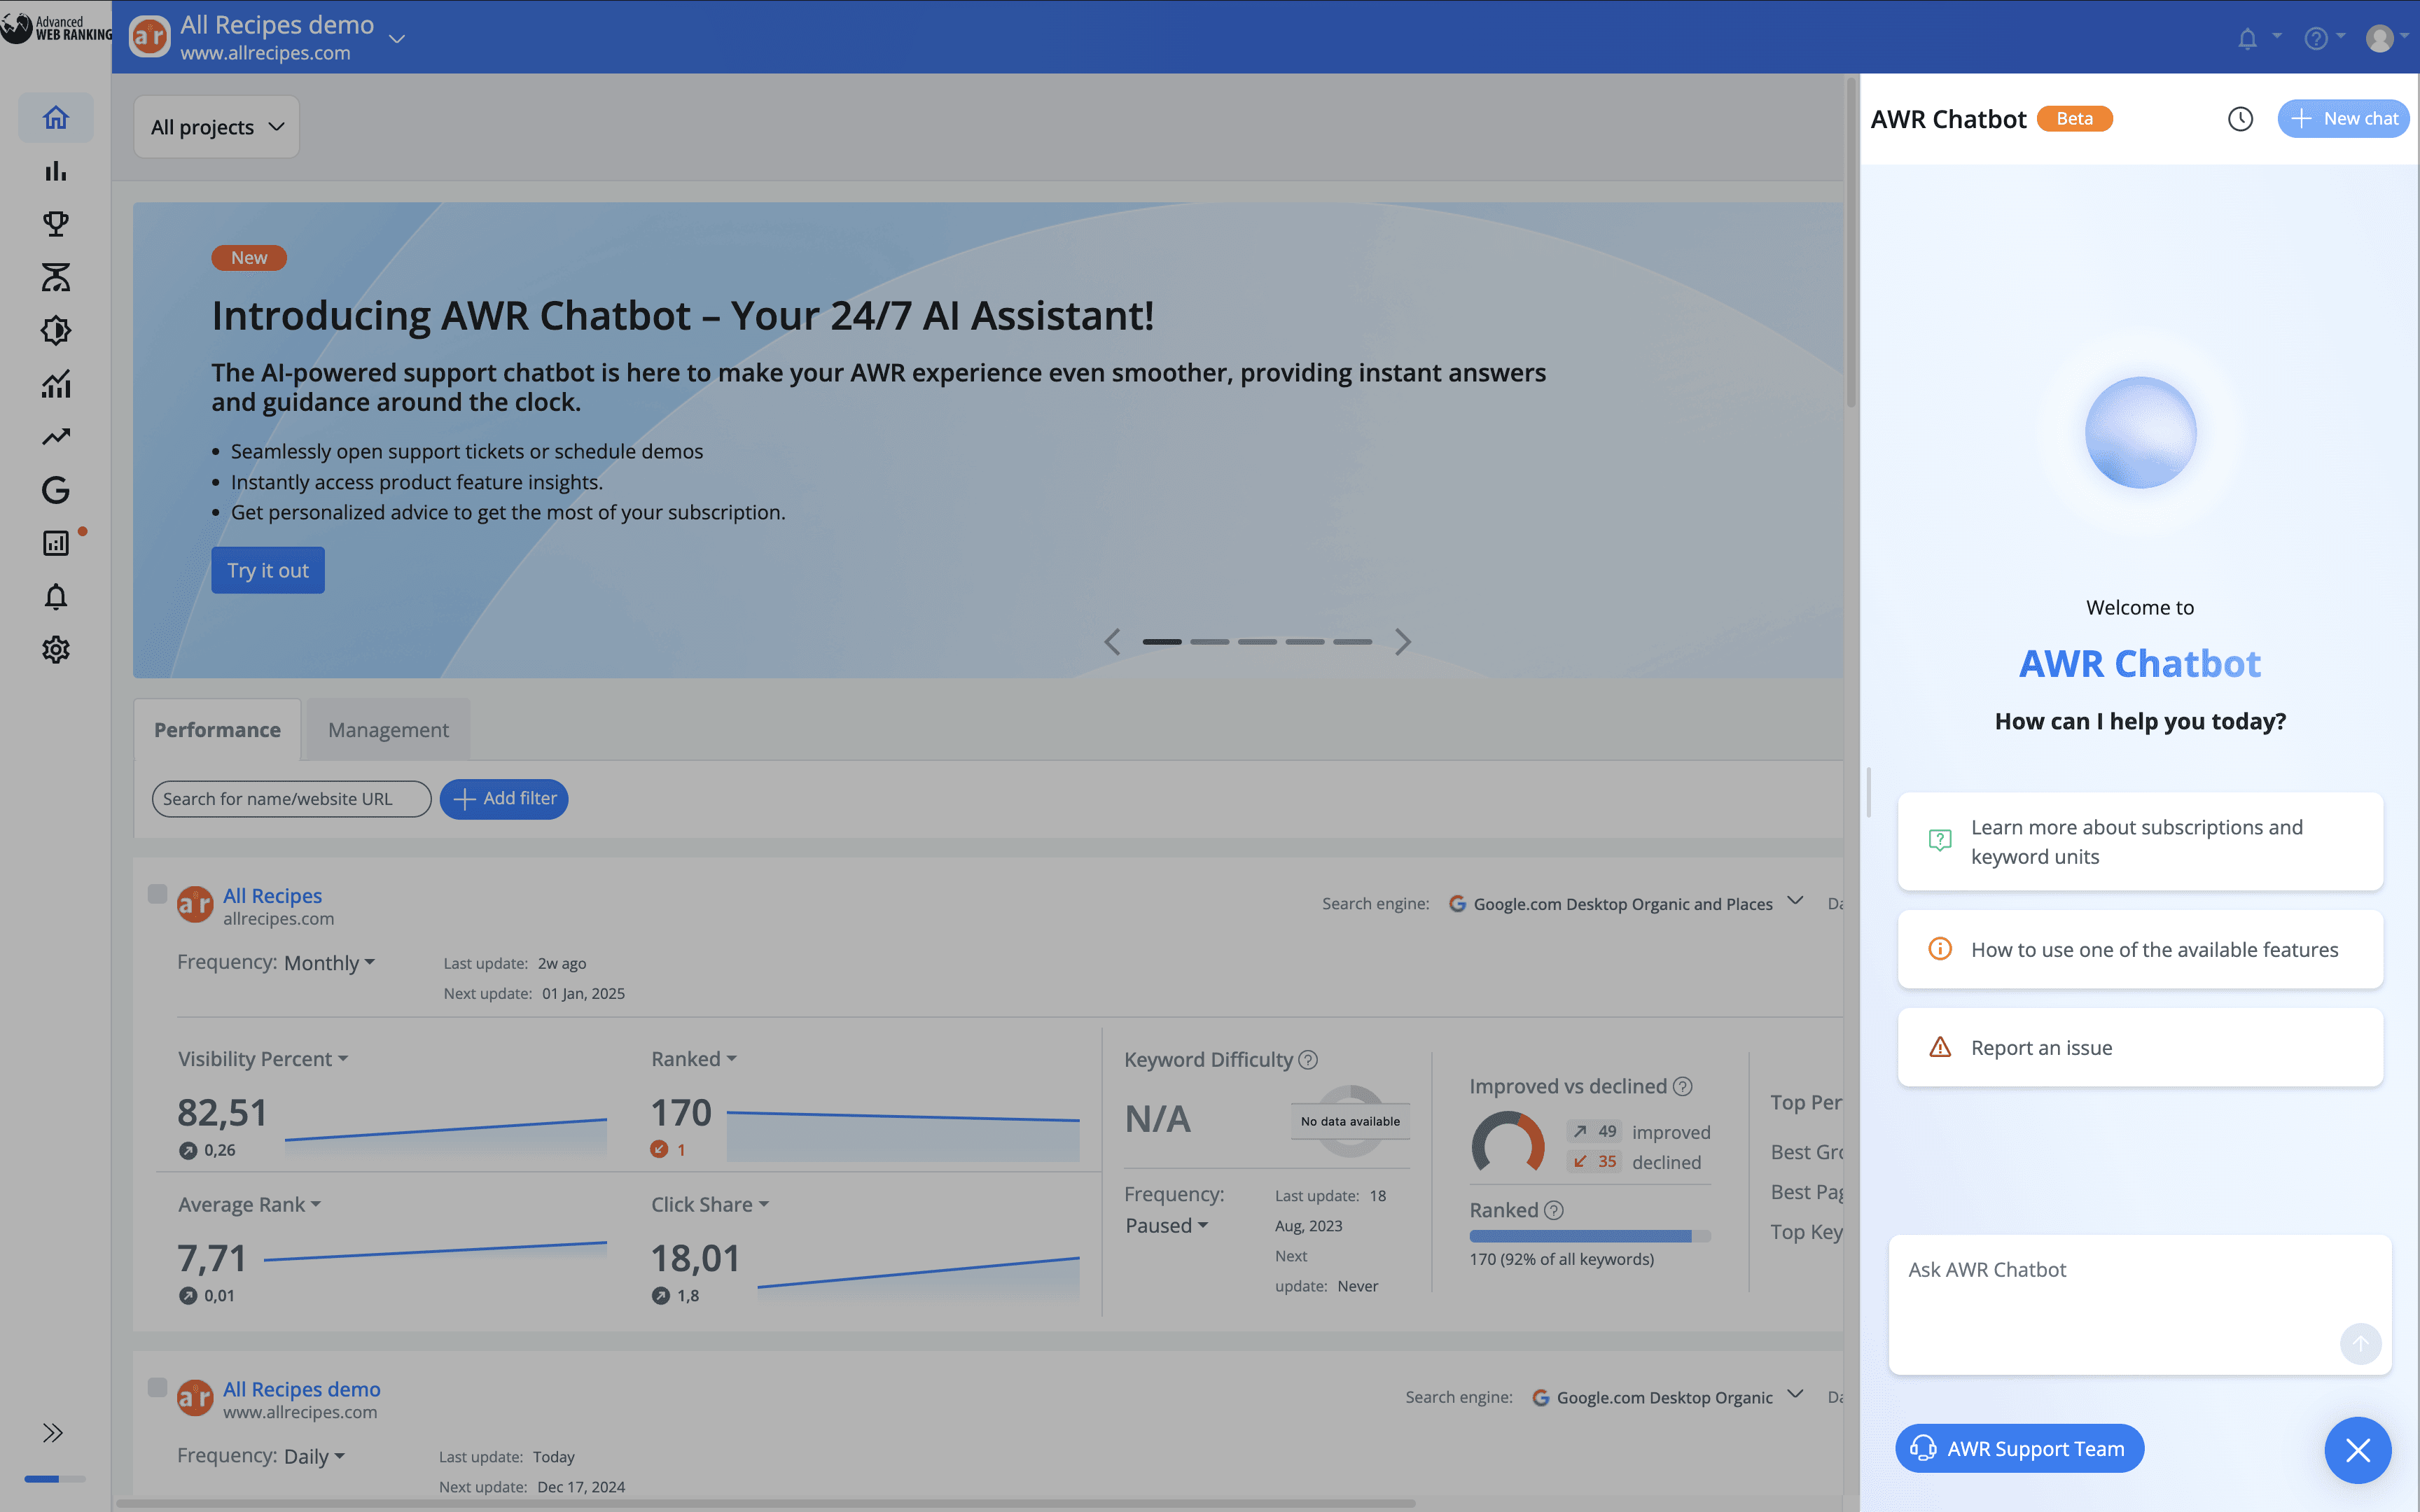This screenshot has width=2420, height=1512.
Task: Click the Visibility Percent value 82,51
Action: point(222,1113)
